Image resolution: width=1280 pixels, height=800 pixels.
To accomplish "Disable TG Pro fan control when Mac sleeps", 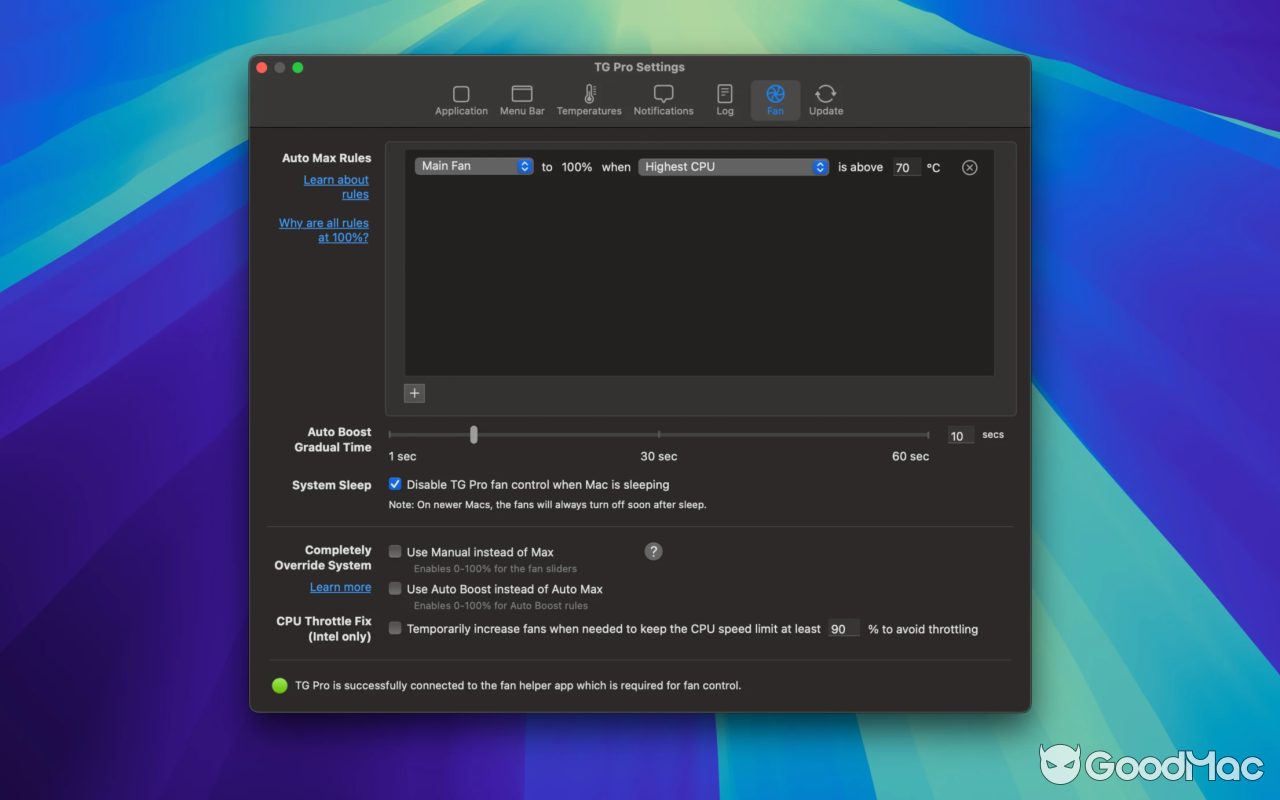I will (x=395, y=484).
